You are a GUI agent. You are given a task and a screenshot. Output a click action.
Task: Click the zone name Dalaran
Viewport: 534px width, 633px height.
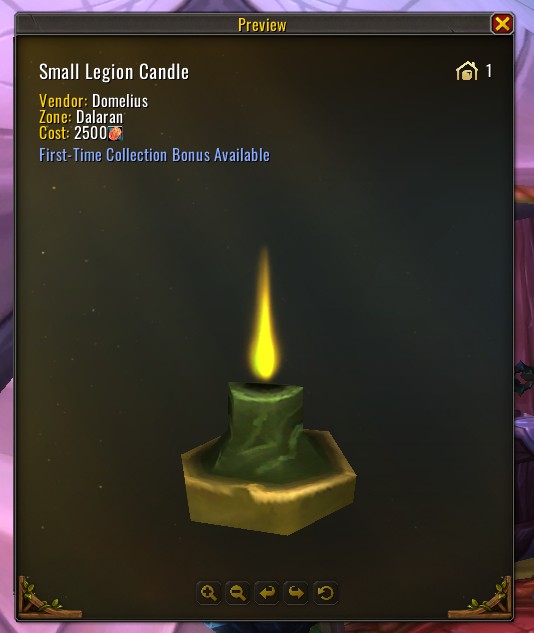(99, 117)
